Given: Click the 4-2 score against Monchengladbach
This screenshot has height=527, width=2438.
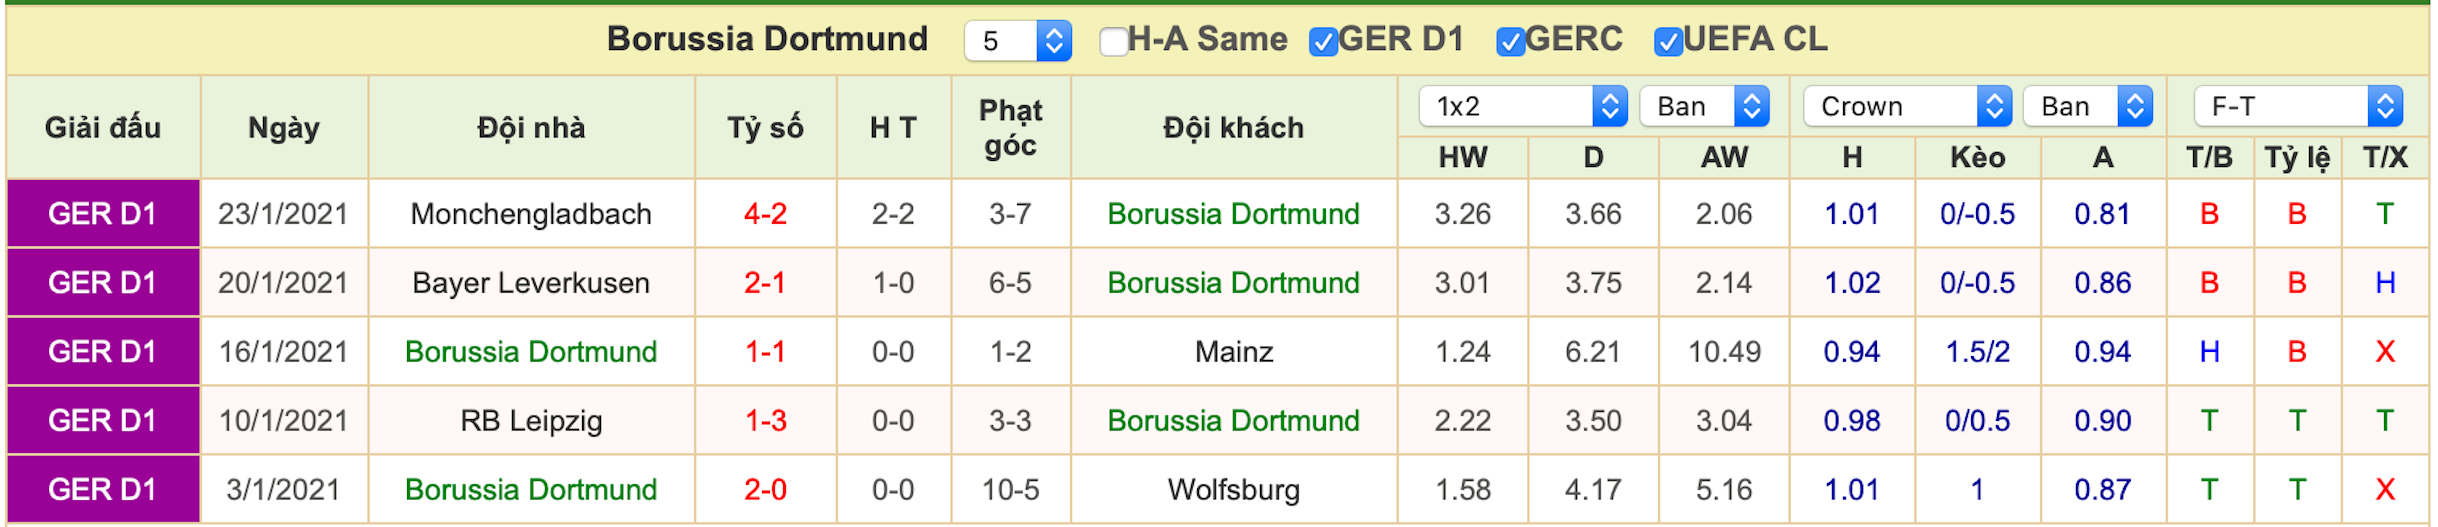Looking at the screenshot, I should coord(765,214).
